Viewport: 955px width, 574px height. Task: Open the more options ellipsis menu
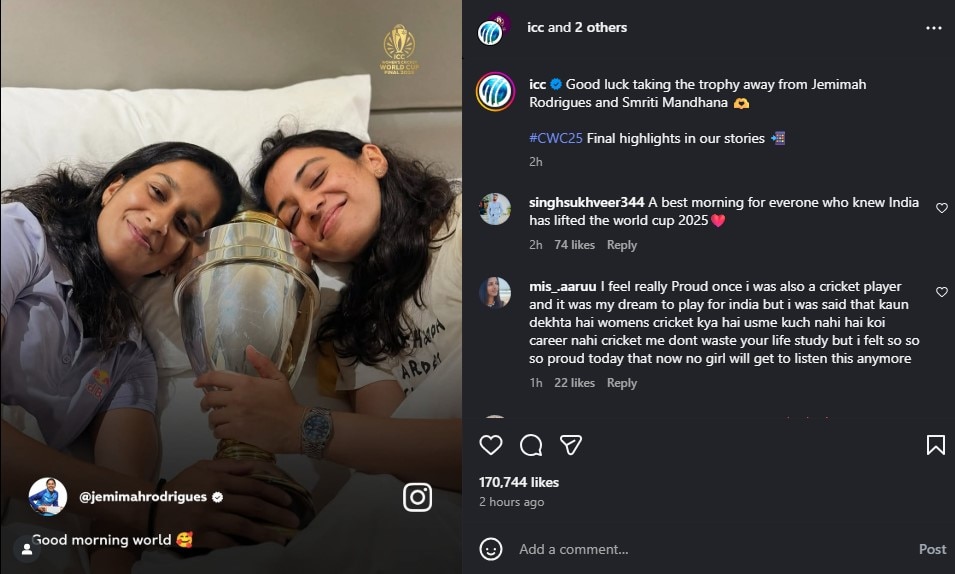coord(934,28)
